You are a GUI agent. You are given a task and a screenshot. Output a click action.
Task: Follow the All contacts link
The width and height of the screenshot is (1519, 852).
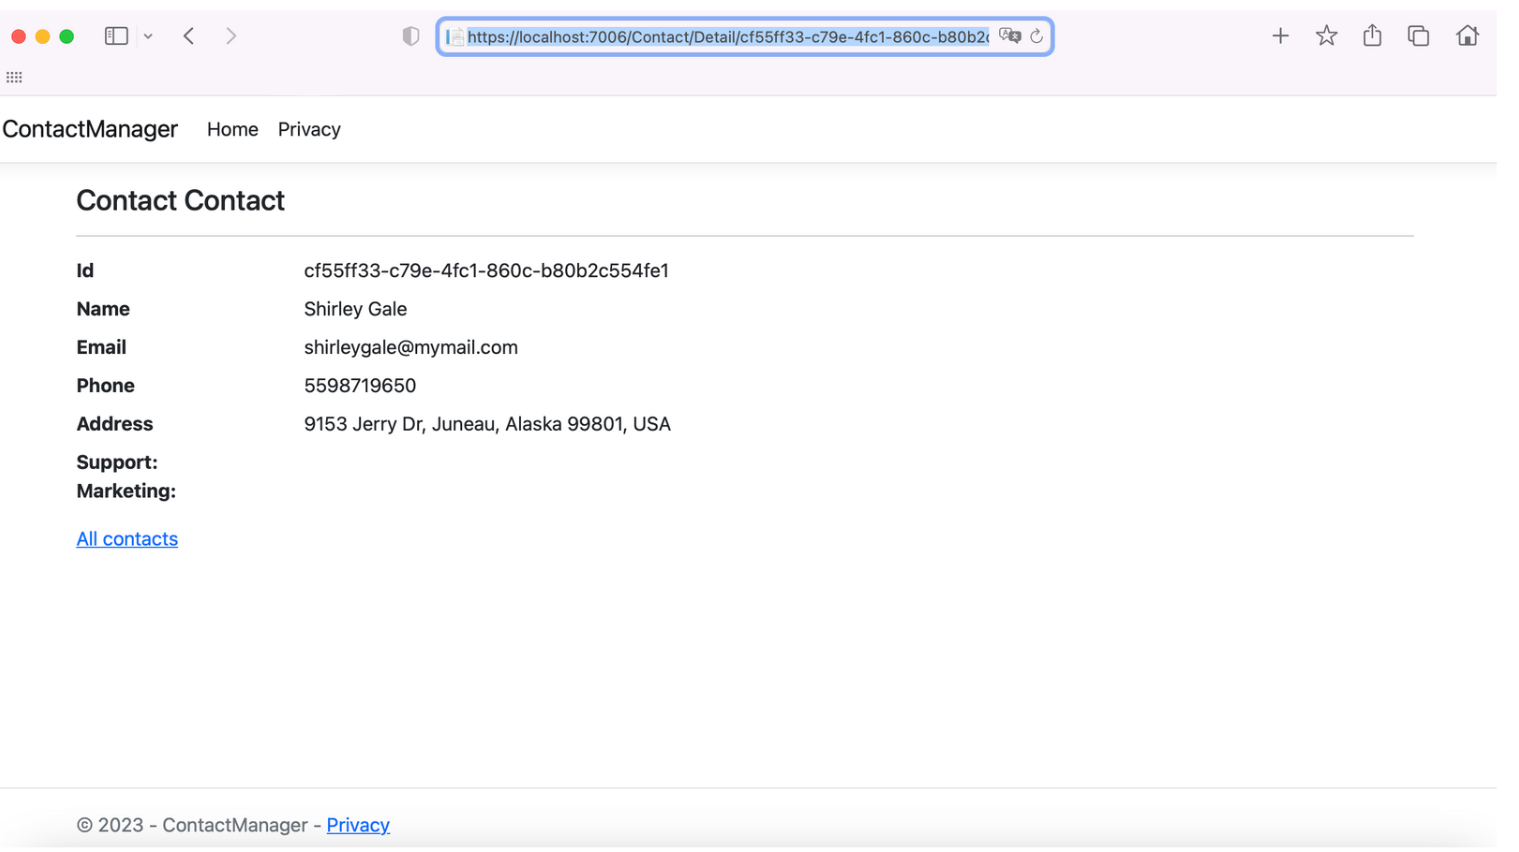[127, 539]
